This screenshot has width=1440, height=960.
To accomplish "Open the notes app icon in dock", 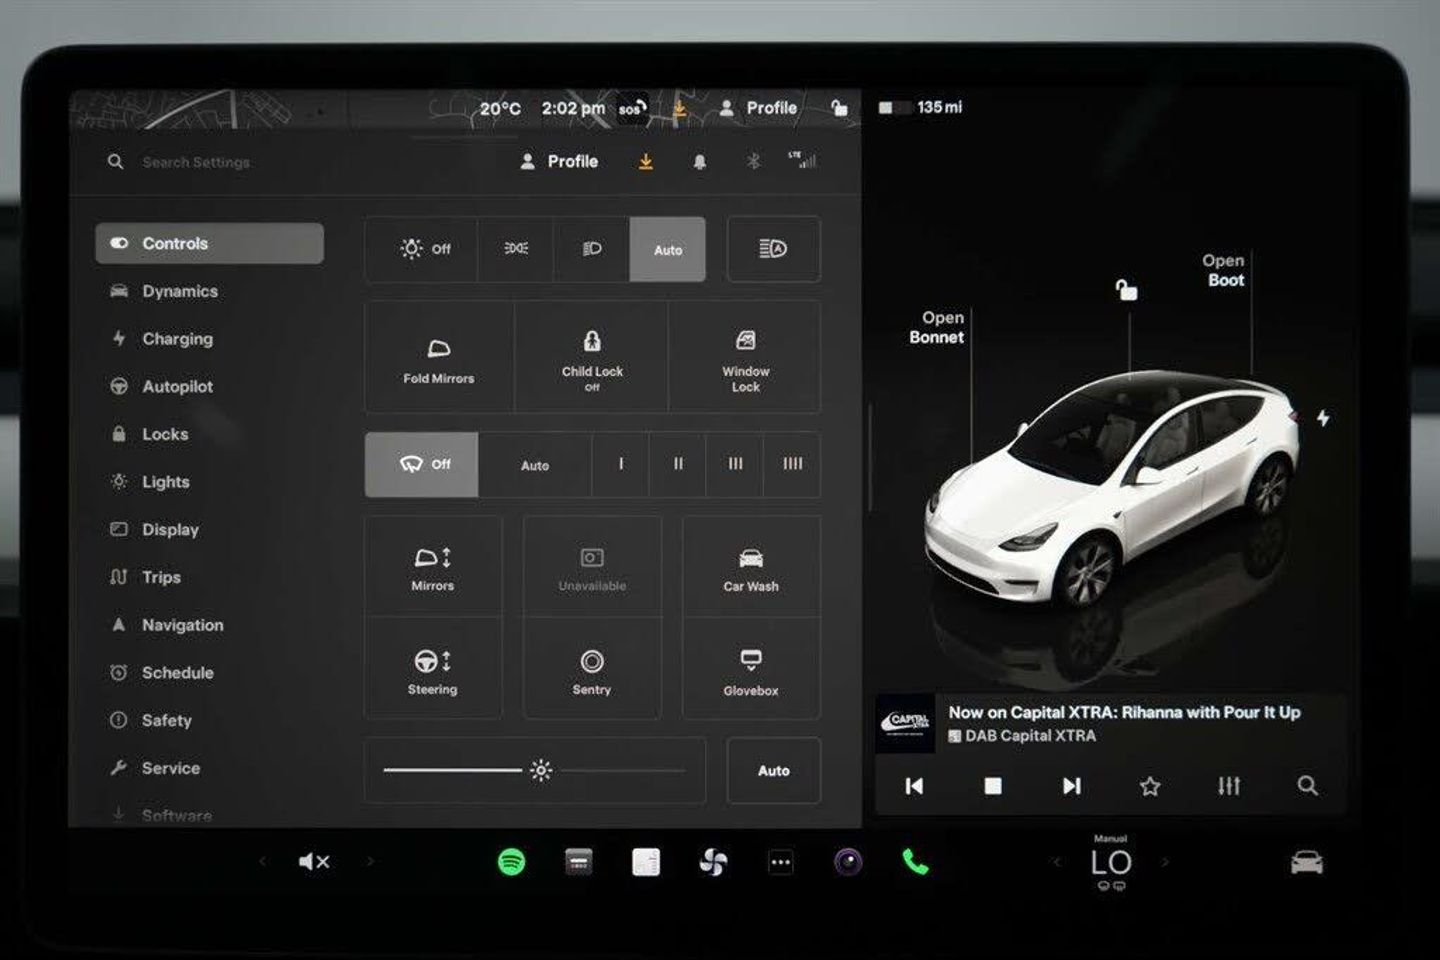I will tap(646, 862).
